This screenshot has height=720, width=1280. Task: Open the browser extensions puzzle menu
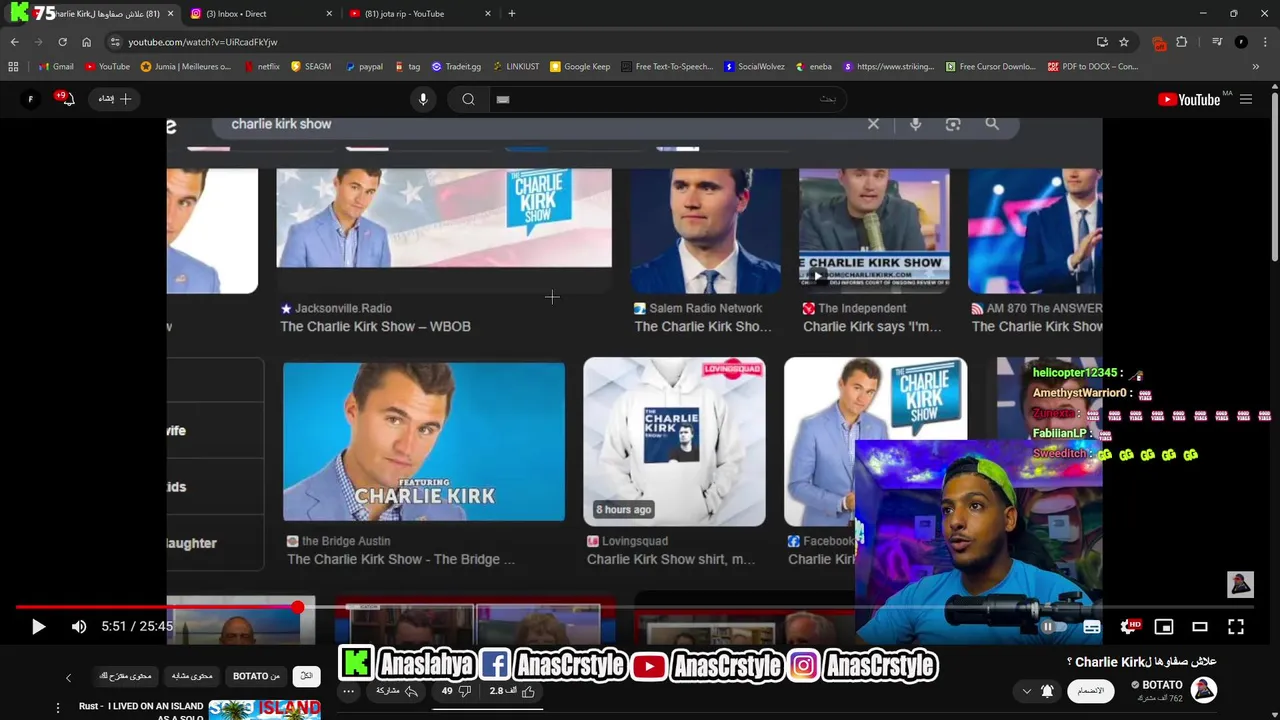pos(1182,42)
